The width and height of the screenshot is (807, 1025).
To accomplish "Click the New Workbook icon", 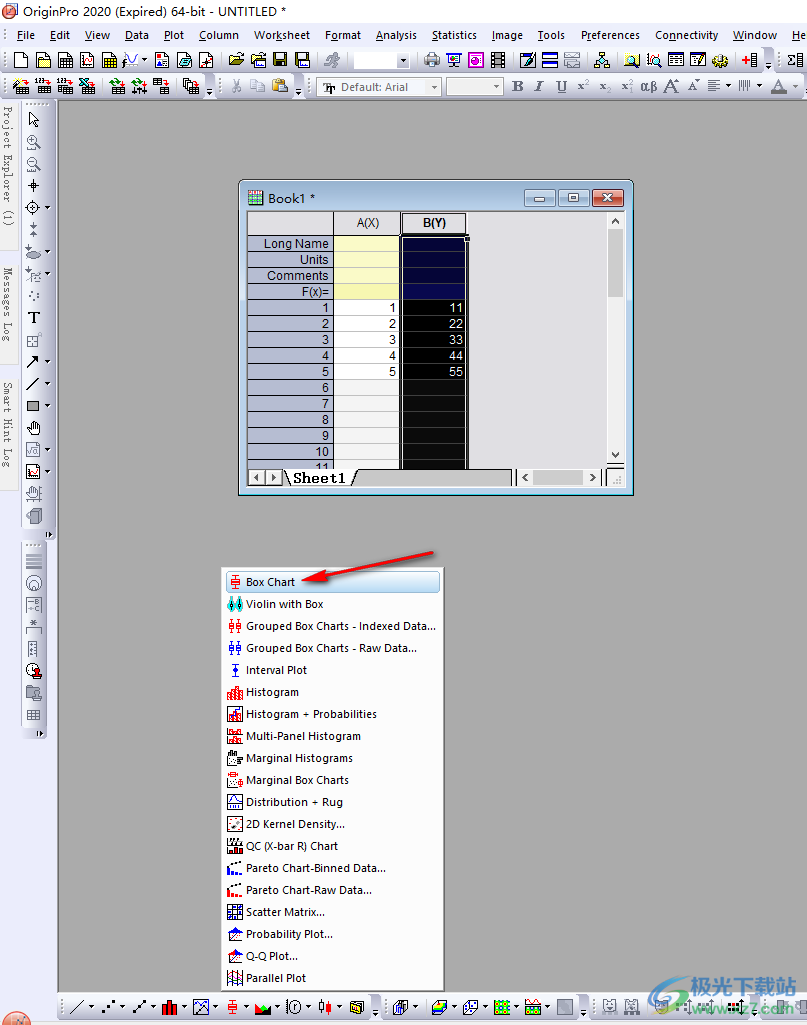I will click(x=65, y=61).
